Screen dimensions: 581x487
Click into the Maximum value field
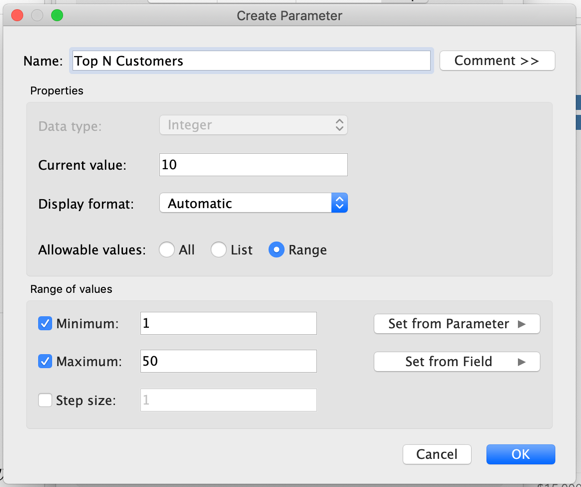pyautogui.click(x=228, y=361)
